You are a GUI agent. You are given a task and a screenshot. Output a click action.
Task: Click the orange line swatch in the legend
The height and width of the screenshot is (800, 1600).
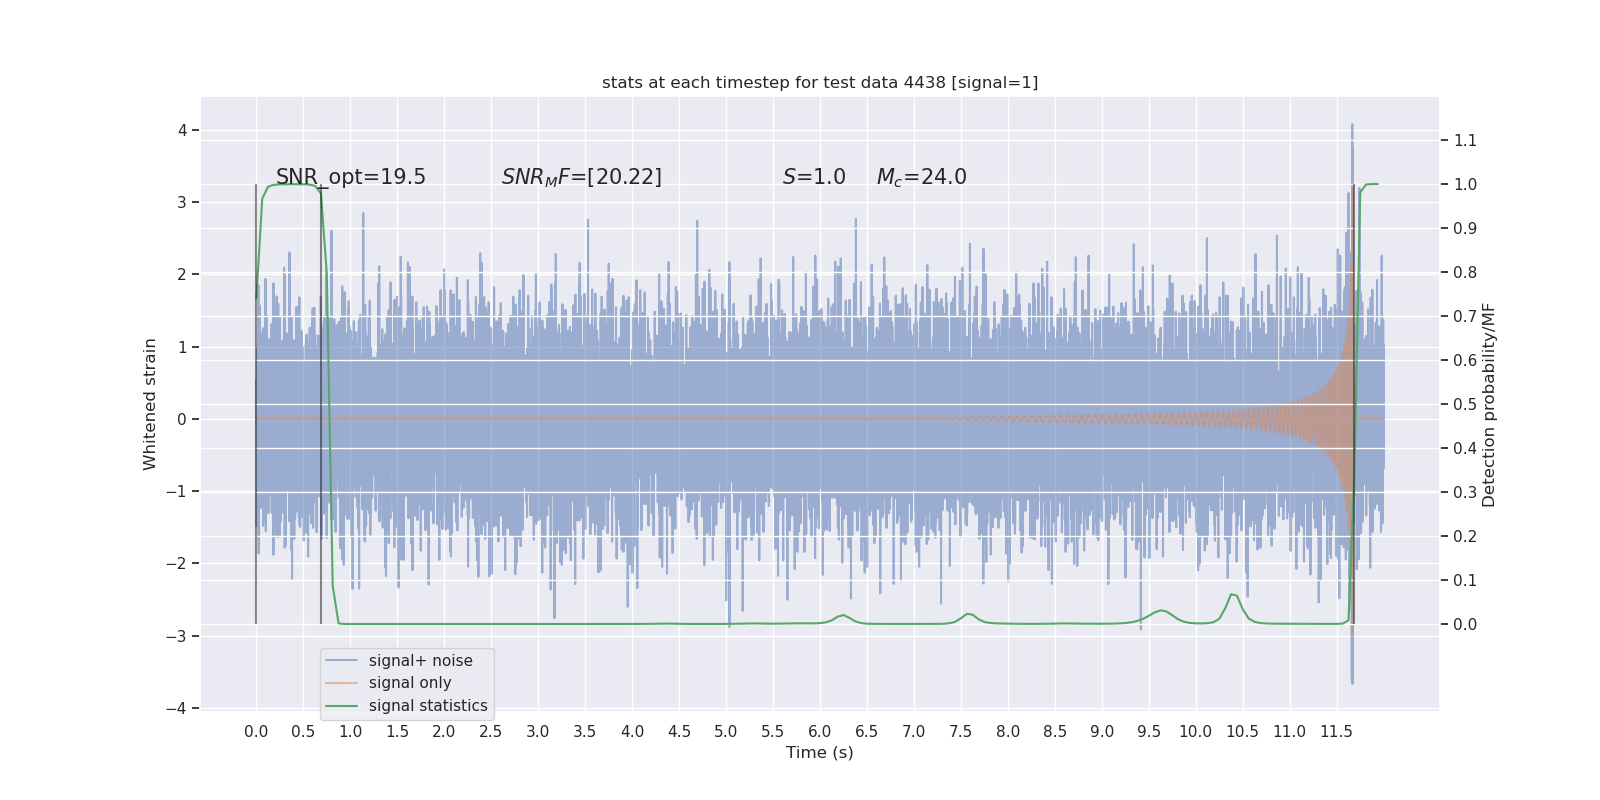point(342,683)
